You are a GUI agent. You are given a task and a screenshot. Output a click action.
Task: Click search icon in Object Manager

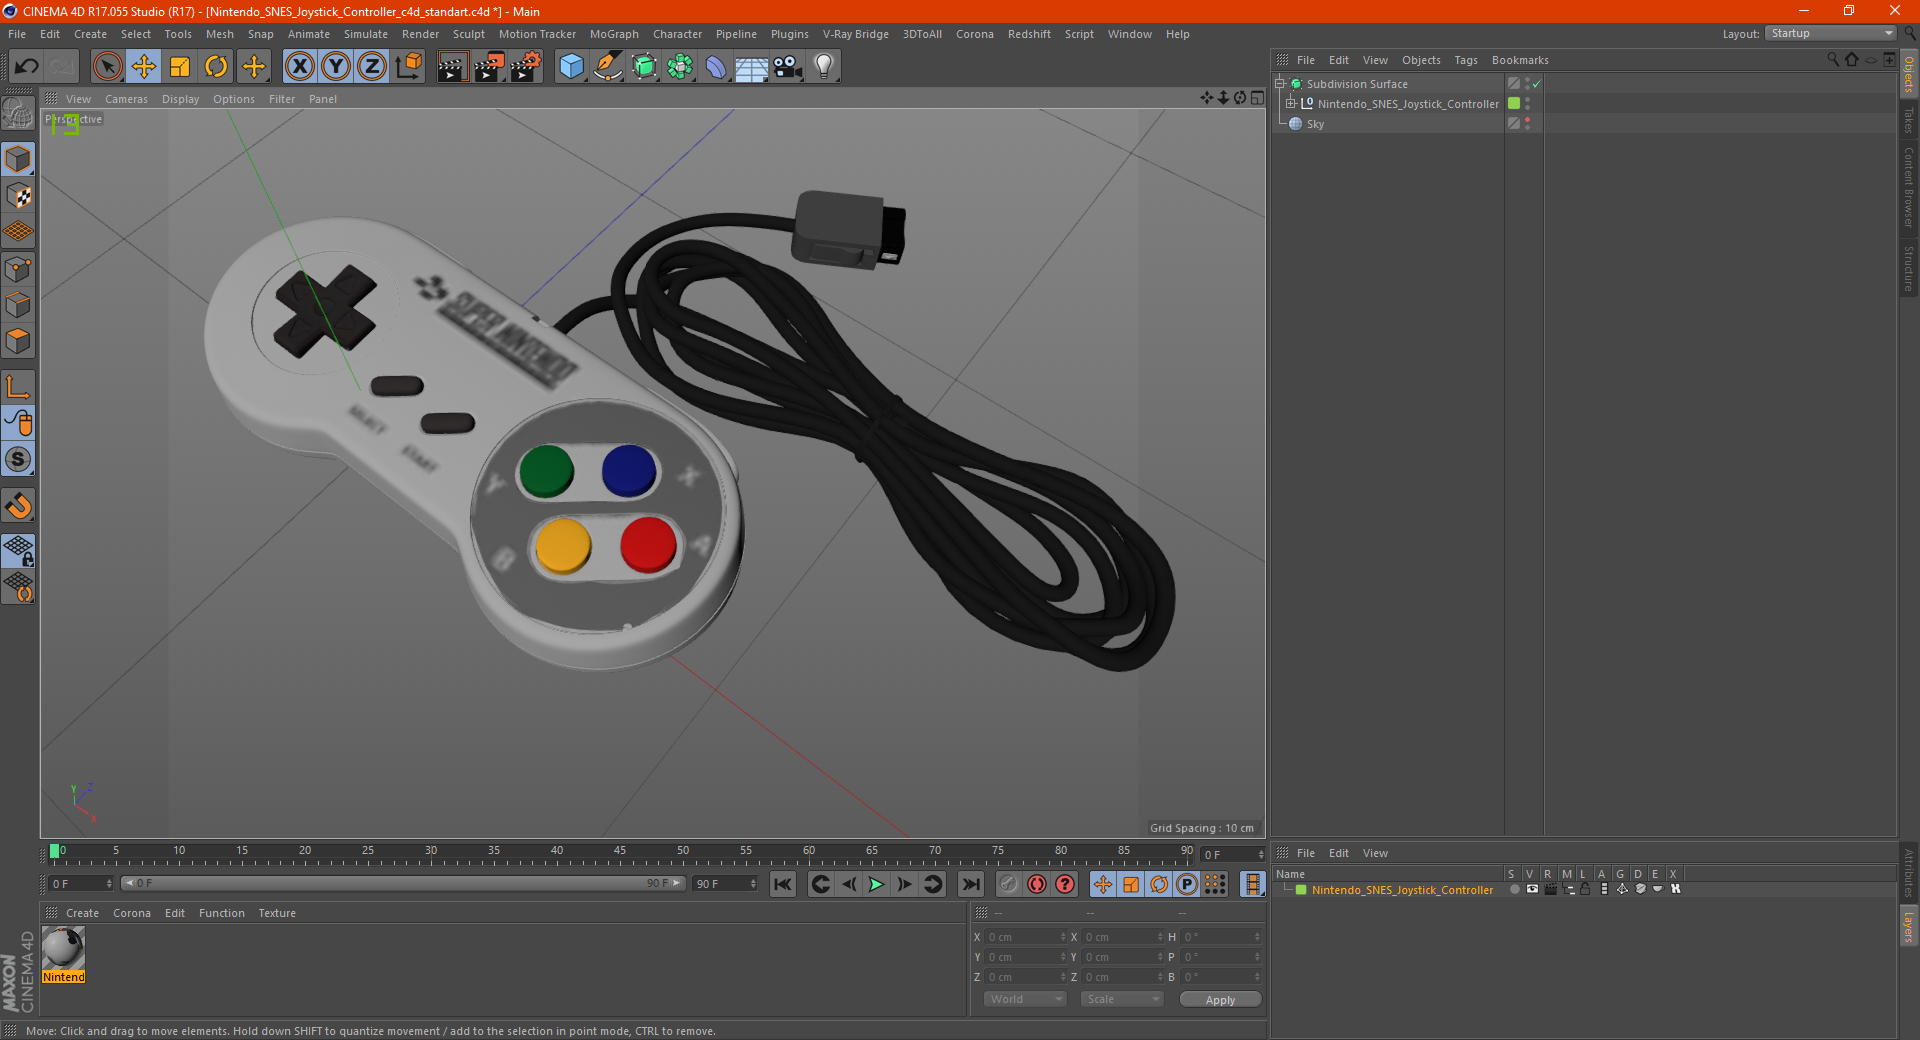tap(1832, 60)
